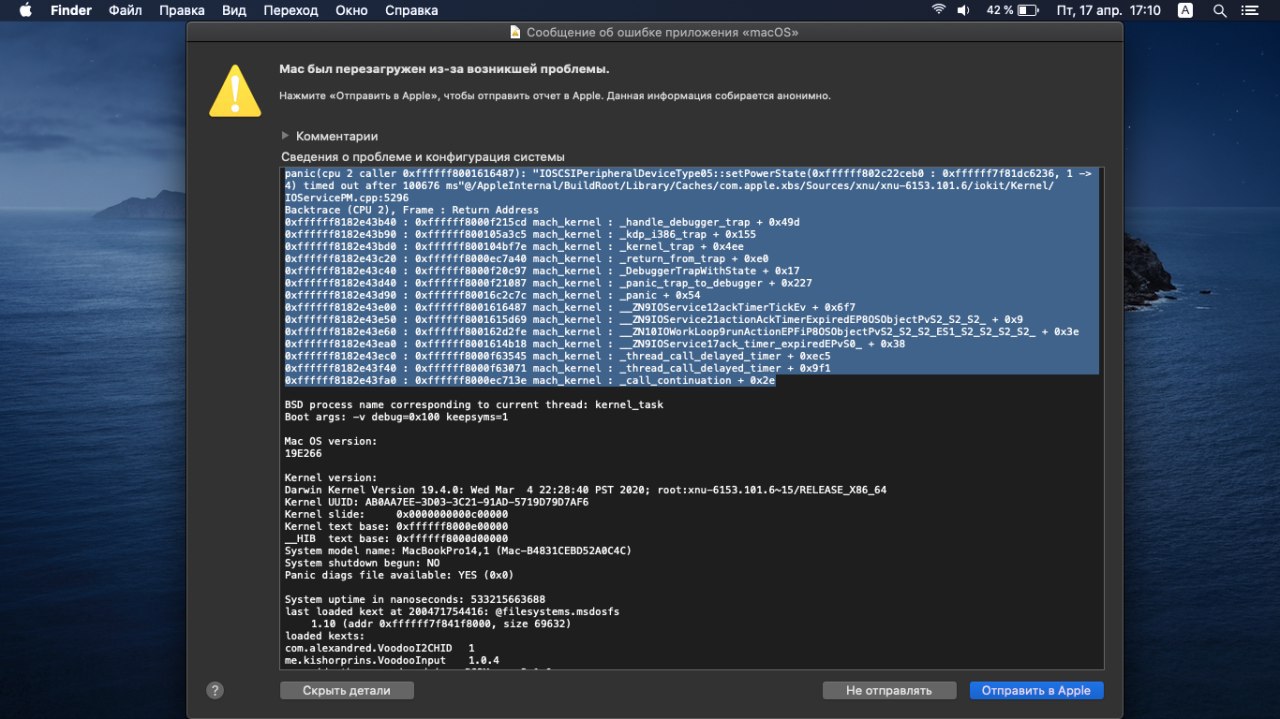Image resolution: width=1280 pixels, height=719 pixels.
Task: Click the Boot args line
Action: tap(396, 416)
